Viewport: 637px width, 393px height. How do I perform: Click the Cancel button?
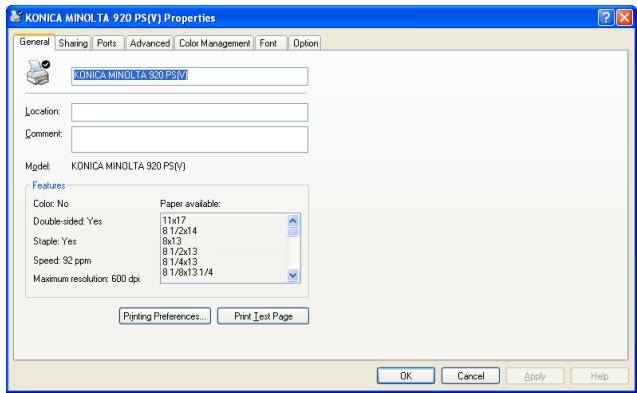pos(470,376)
